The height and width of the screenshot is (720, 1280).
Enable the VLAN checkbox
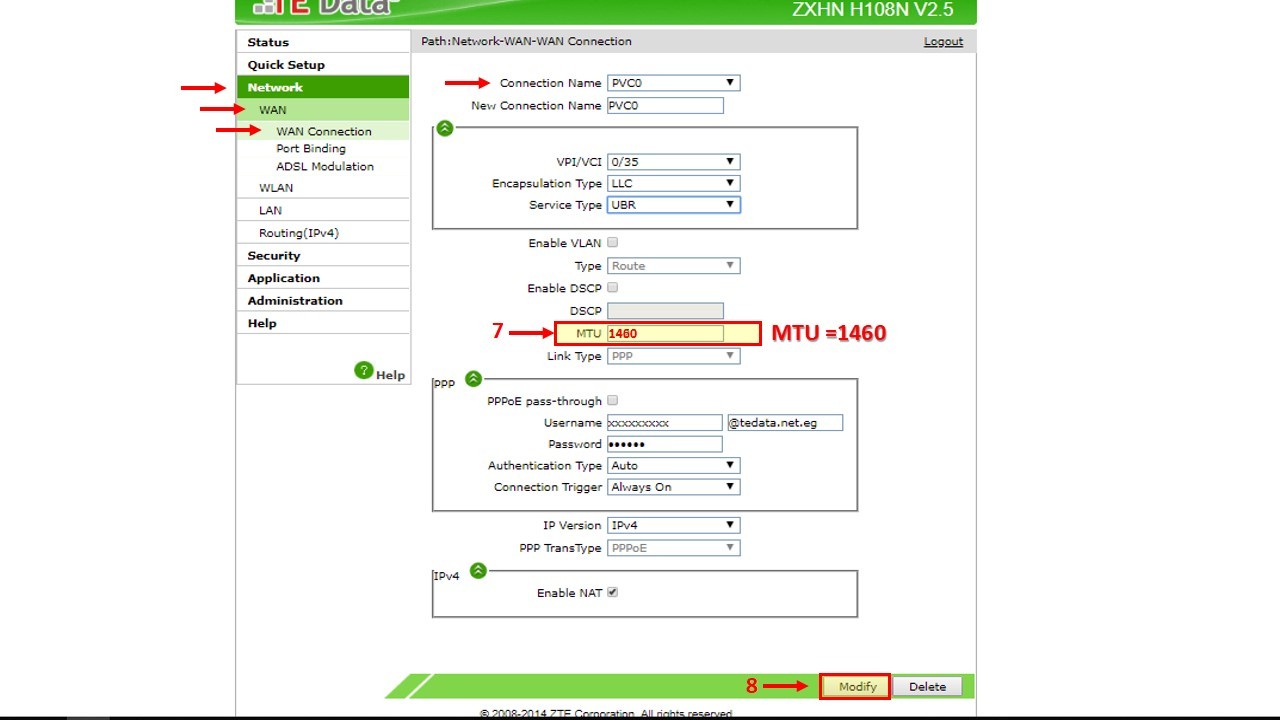[613, 243]
